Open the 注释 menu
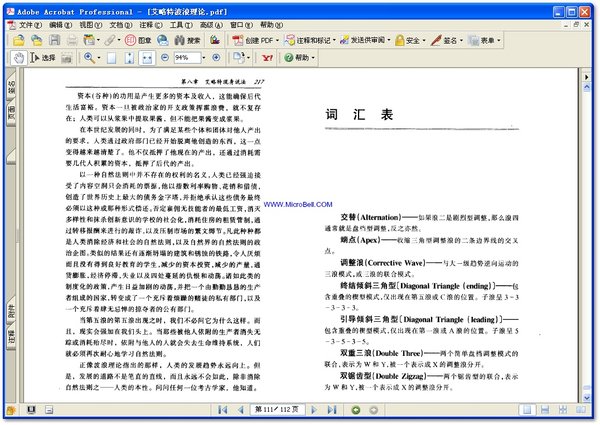Image resolution: width=600 pixels, height=425 pixels. pyautogui.click(x=151, y=25)
